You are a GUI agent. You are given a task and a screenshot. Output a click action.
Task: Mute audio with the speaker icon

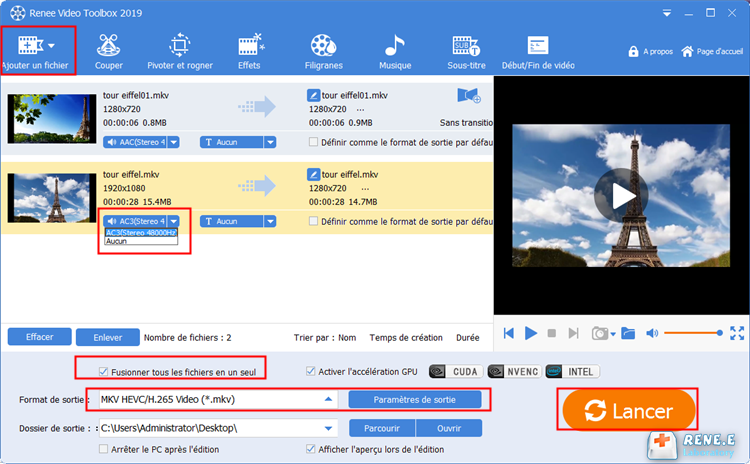[x=652, y=333]
